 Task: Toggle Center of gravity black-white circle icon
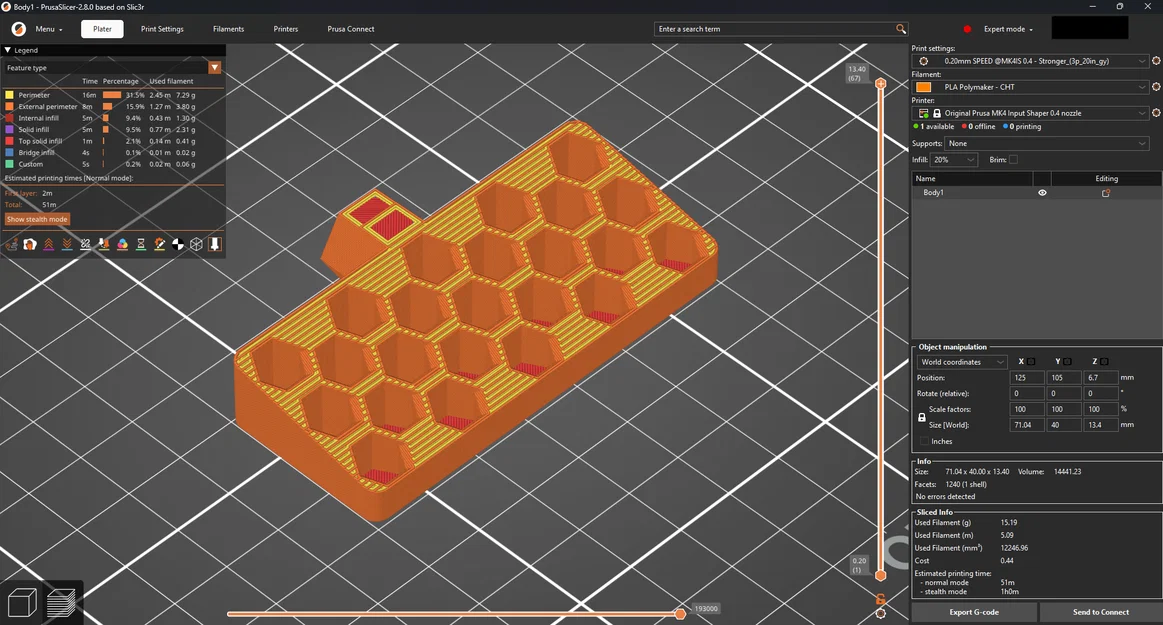coord(178,244)
